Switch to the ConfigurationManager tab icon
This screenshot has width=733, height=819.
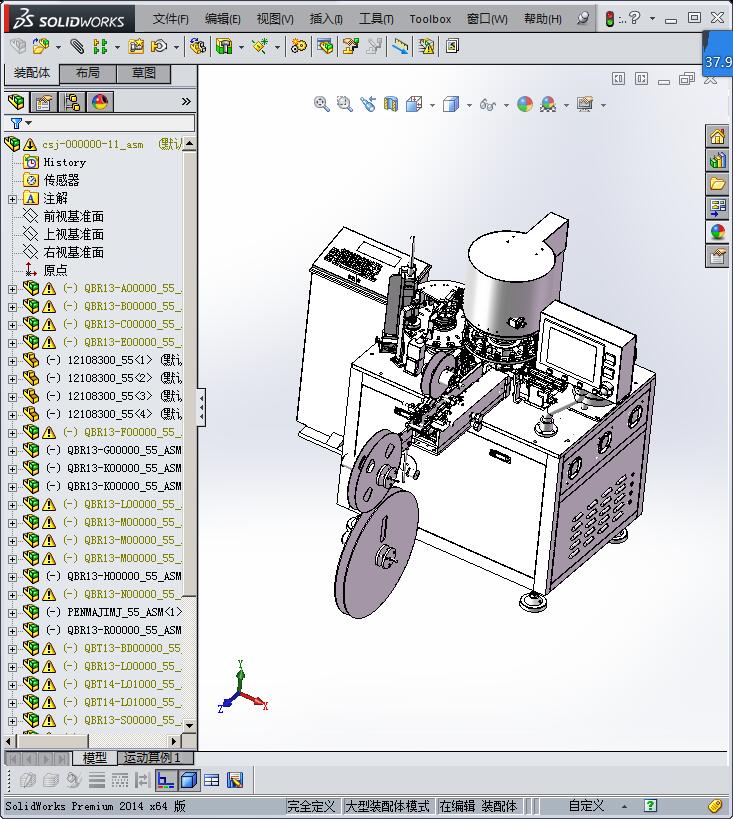pyautogui.click(x=72, y=102)
